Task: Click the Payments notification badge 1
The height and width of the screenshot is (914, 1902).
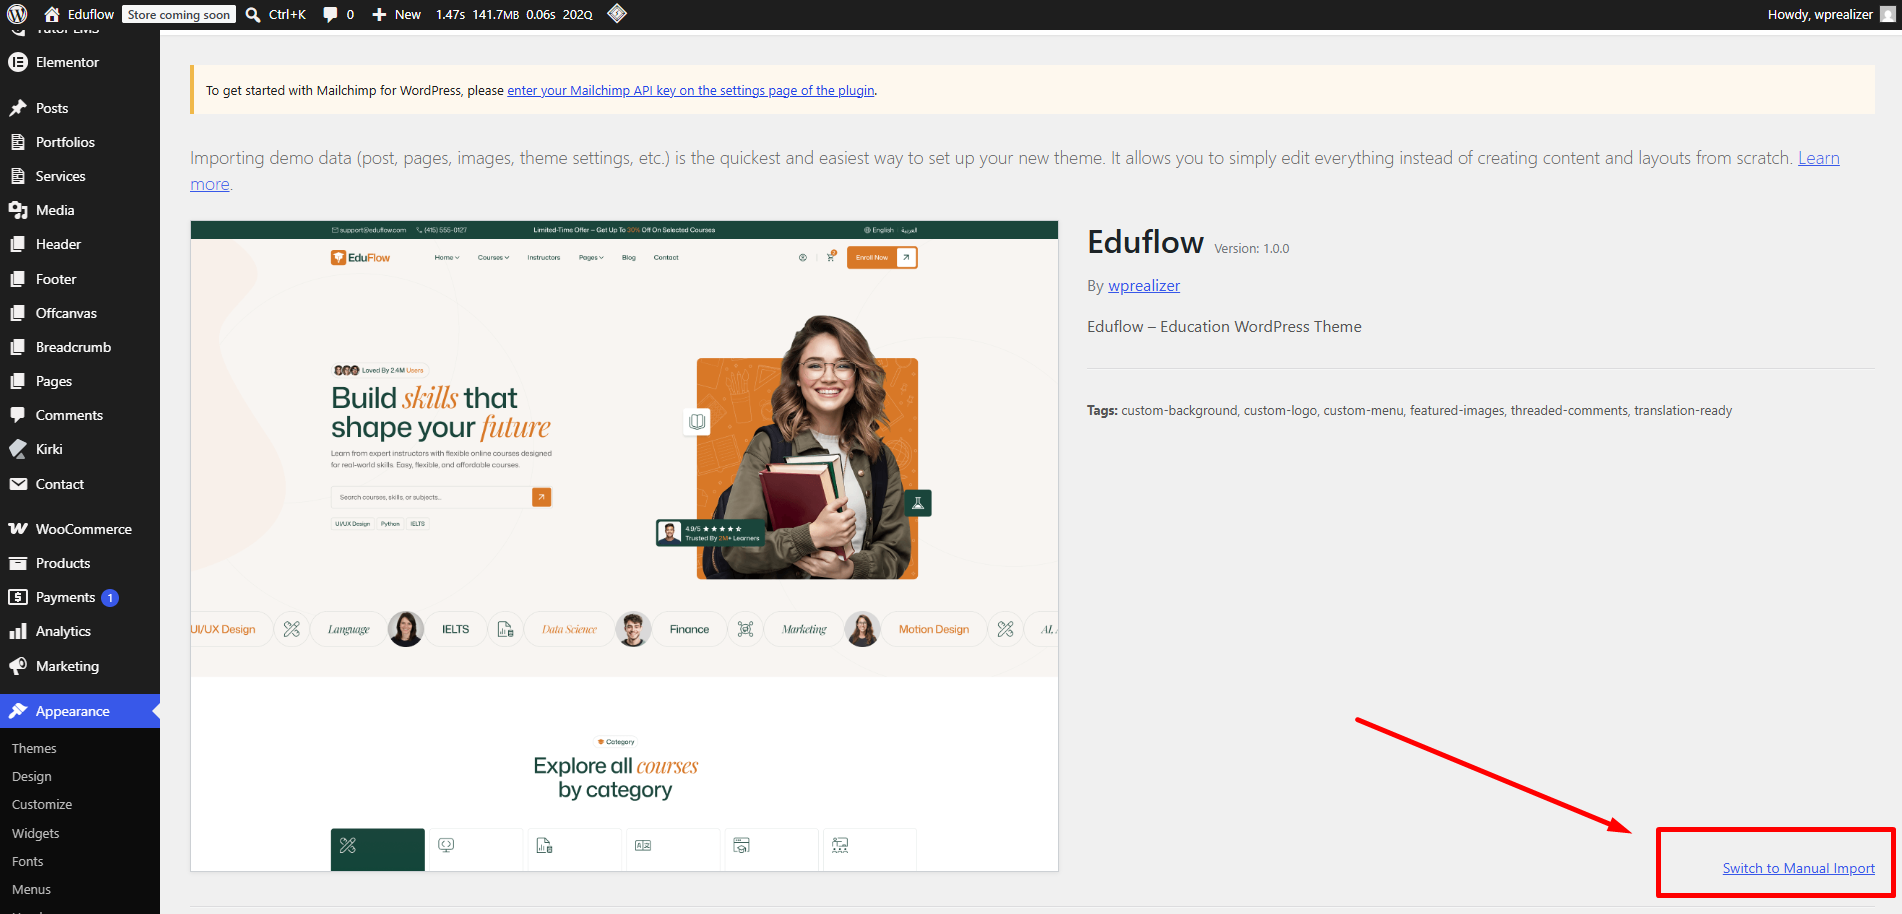Action: click(x=110, y=597)
